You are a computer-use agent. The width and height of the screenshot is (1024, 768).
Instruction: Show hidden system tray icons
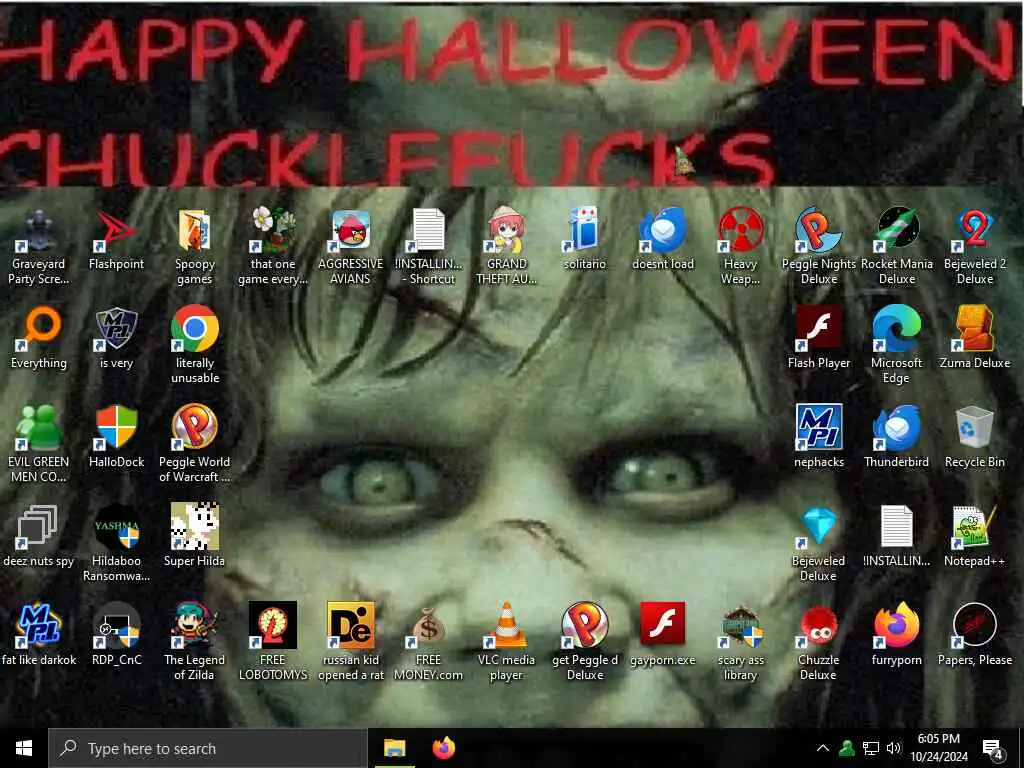point(823,748)
